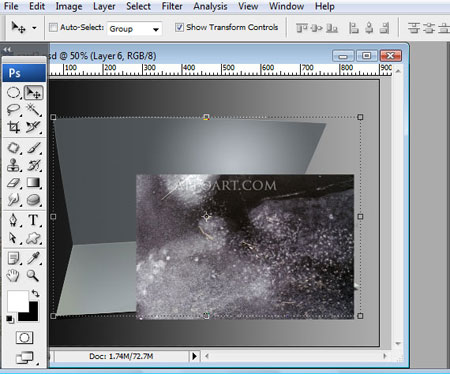
Task: Select the Lasso tool
Action: [x=13, y=110]
